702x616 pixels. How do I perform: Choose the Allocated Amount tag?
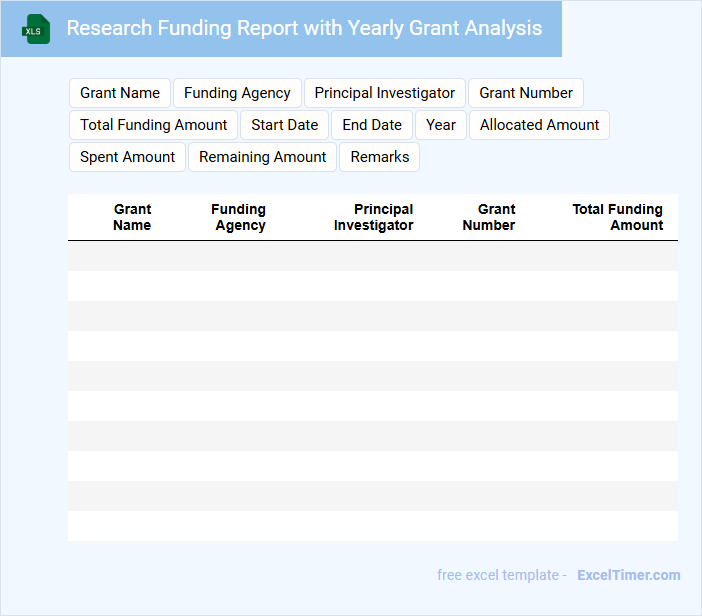(x=539, y=125)
